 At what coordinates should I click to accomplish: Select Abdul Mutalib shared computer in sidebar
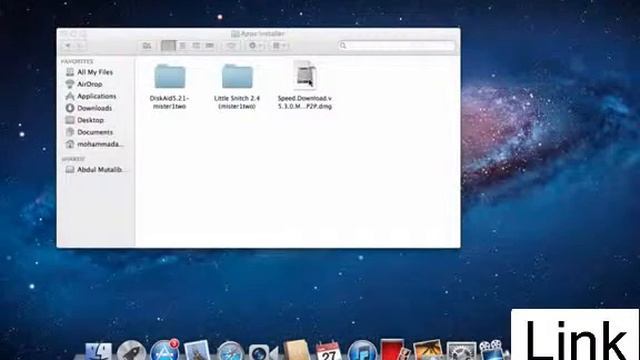(x=99, y=169)
